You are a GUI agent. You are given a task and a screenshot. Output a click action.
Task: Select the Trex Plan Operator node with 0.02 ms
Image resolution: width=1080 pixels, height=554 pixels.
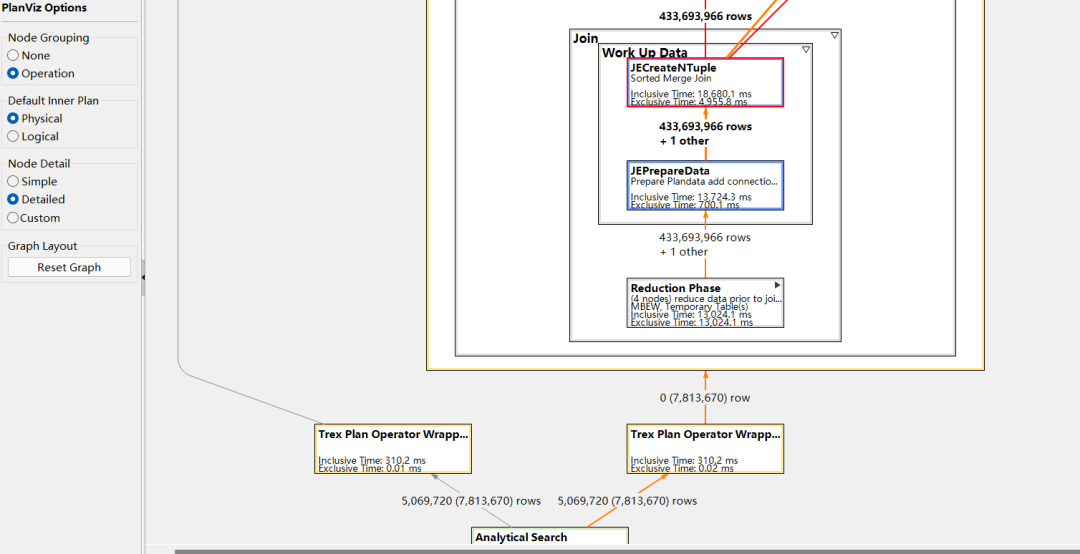pos(705,449)
